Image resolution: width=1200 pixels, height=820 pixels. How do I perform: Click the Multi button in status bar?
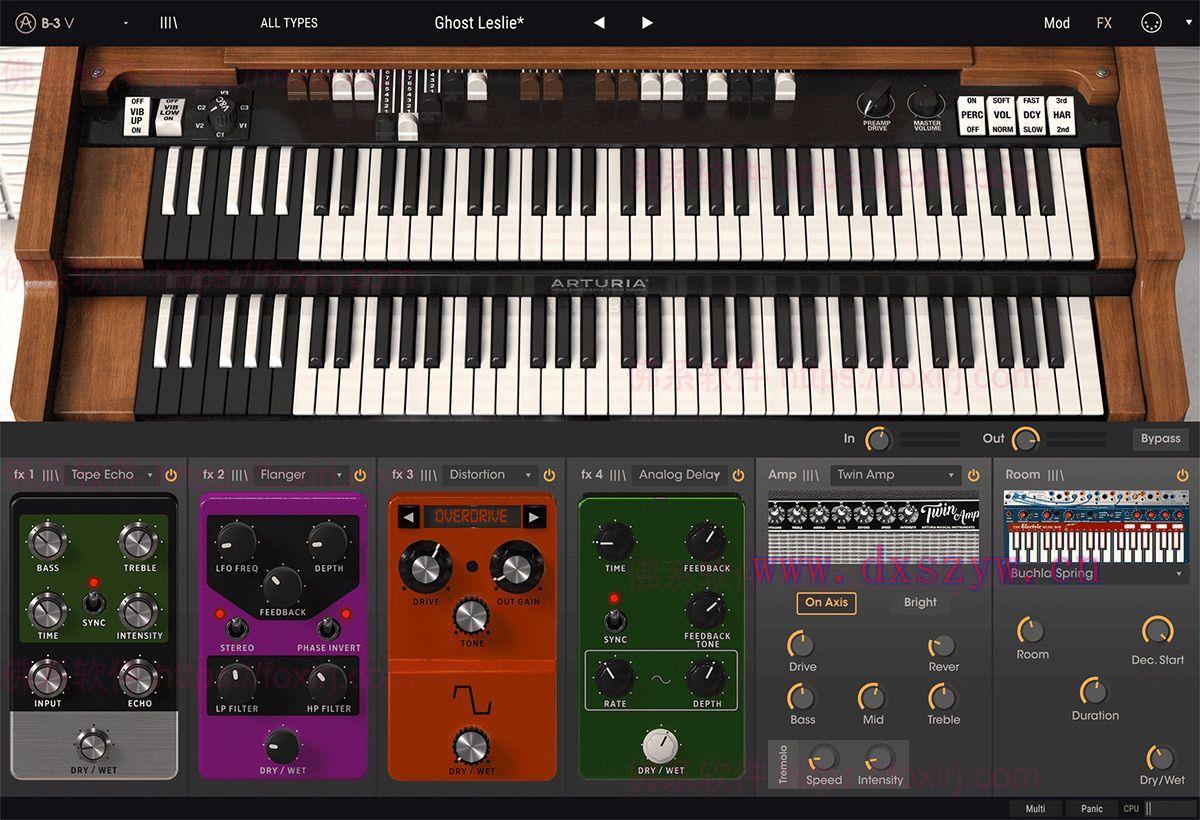(1035, 809)
